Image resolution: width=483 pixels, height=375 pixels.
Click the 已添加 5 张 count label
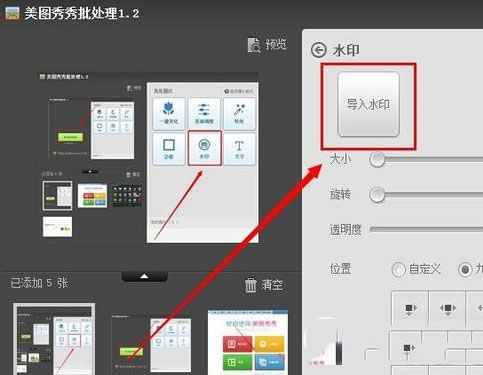pyautogui.click(x=39, y=283)
